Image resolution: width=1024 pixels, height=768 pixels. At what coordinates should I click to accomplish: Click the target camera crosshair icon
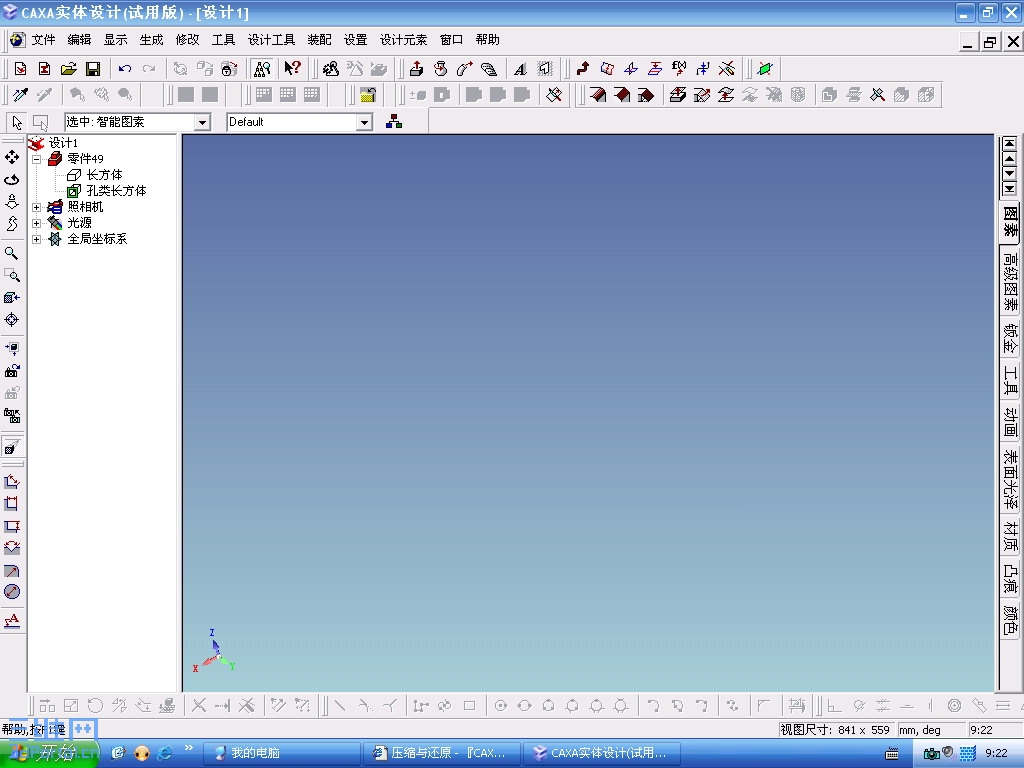pos(12,319)
